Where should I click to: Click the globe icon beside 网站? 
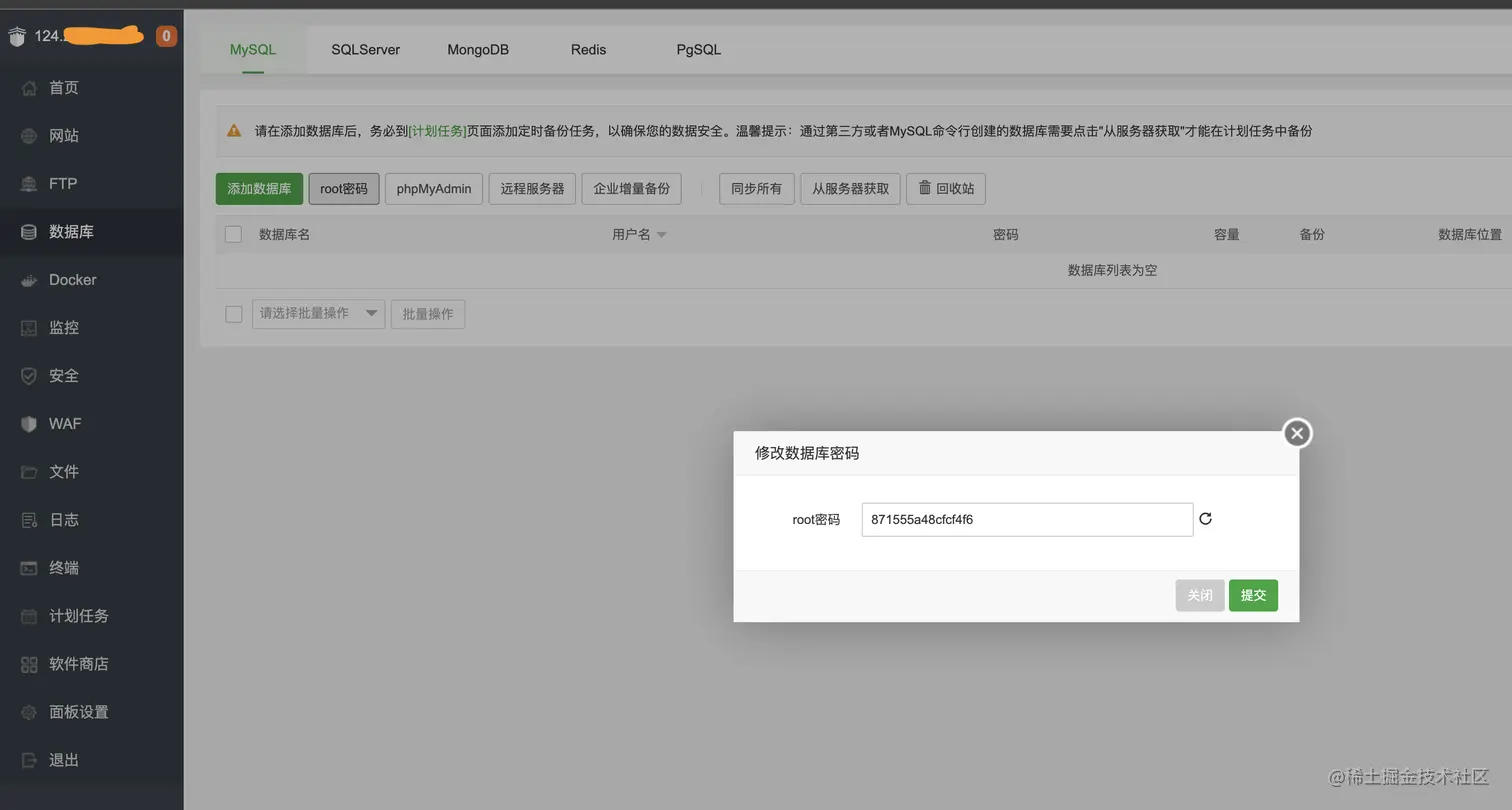click(x=29, y=136)
